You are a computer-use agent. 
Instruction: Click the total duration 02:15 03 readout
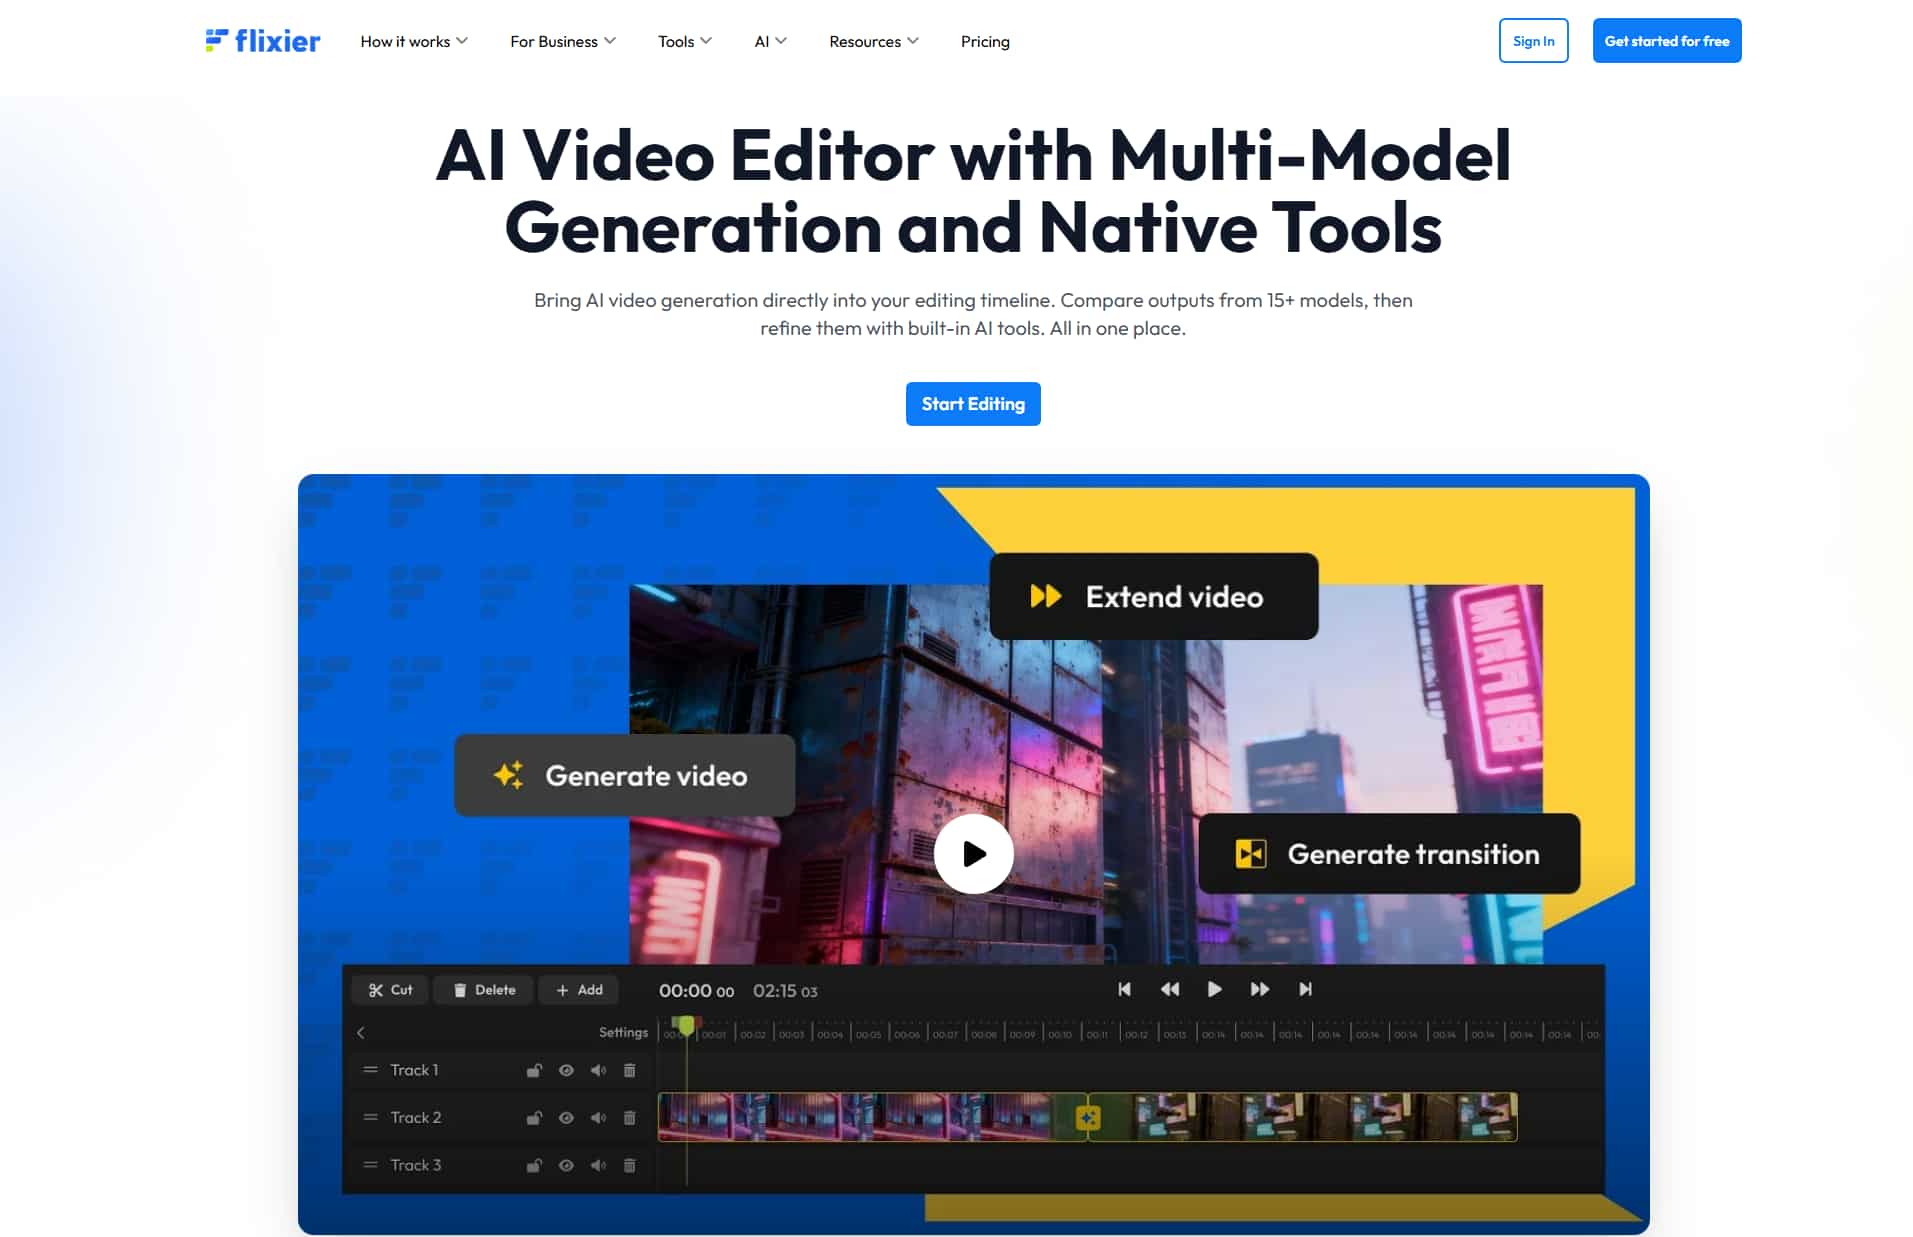[785, 991]
